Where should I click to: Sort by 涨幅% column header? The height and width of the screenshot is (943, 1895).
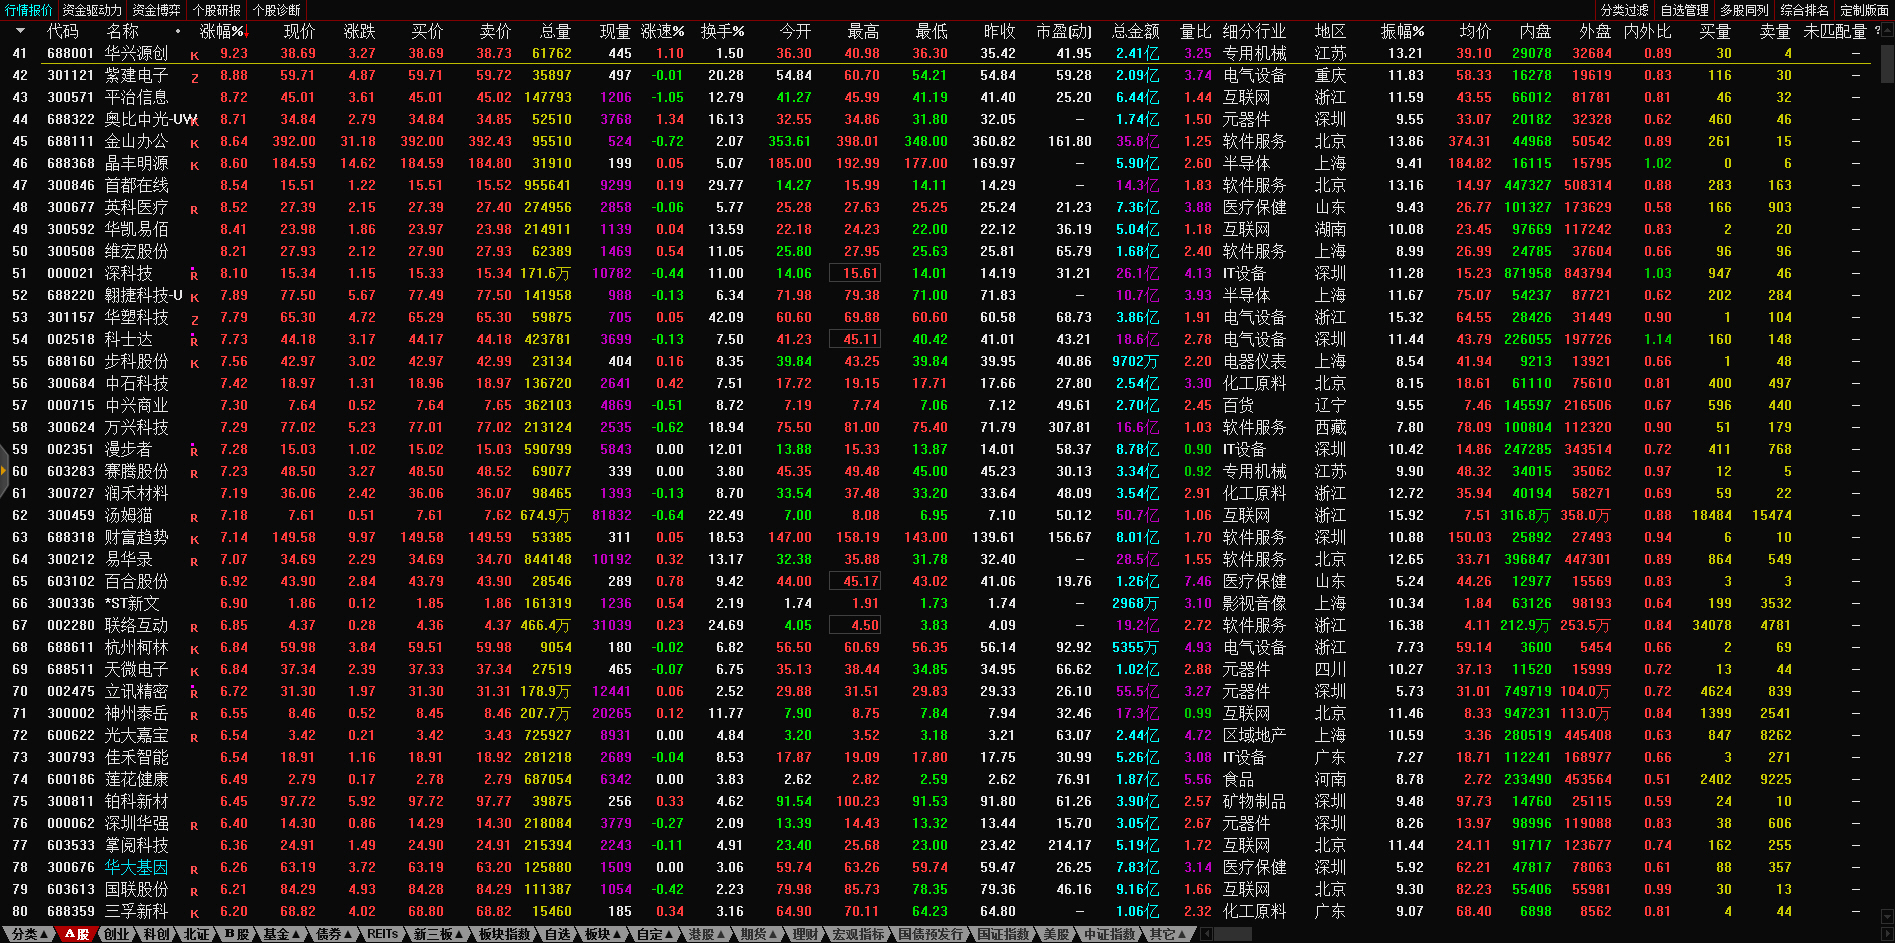221,31
